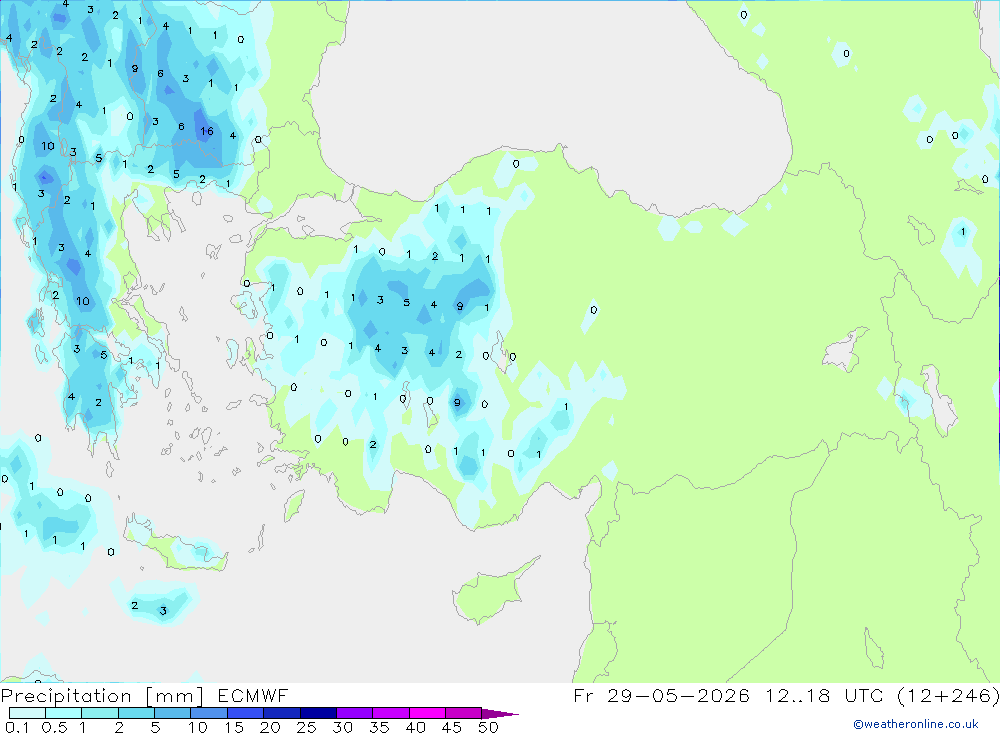This screenshot has height=733, width=1000.
Task: Select the 30–35 mm legend color swatch
Action: (355, 713)
